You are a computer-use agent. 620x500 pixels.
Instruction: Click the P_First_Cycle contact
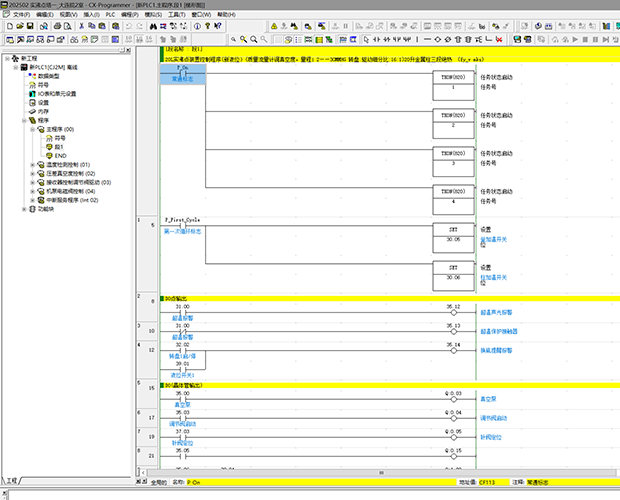[x=182, y=226]
